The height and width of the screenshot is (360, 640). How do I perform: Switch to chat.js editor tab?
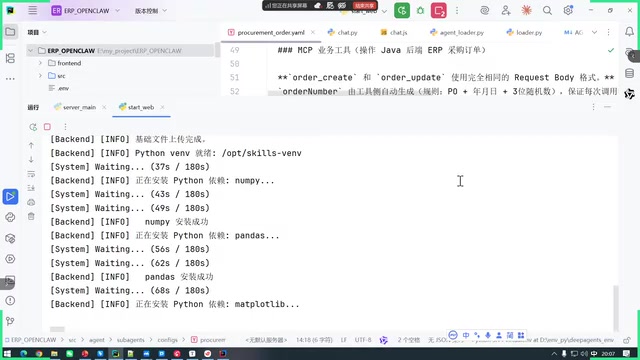394,32
